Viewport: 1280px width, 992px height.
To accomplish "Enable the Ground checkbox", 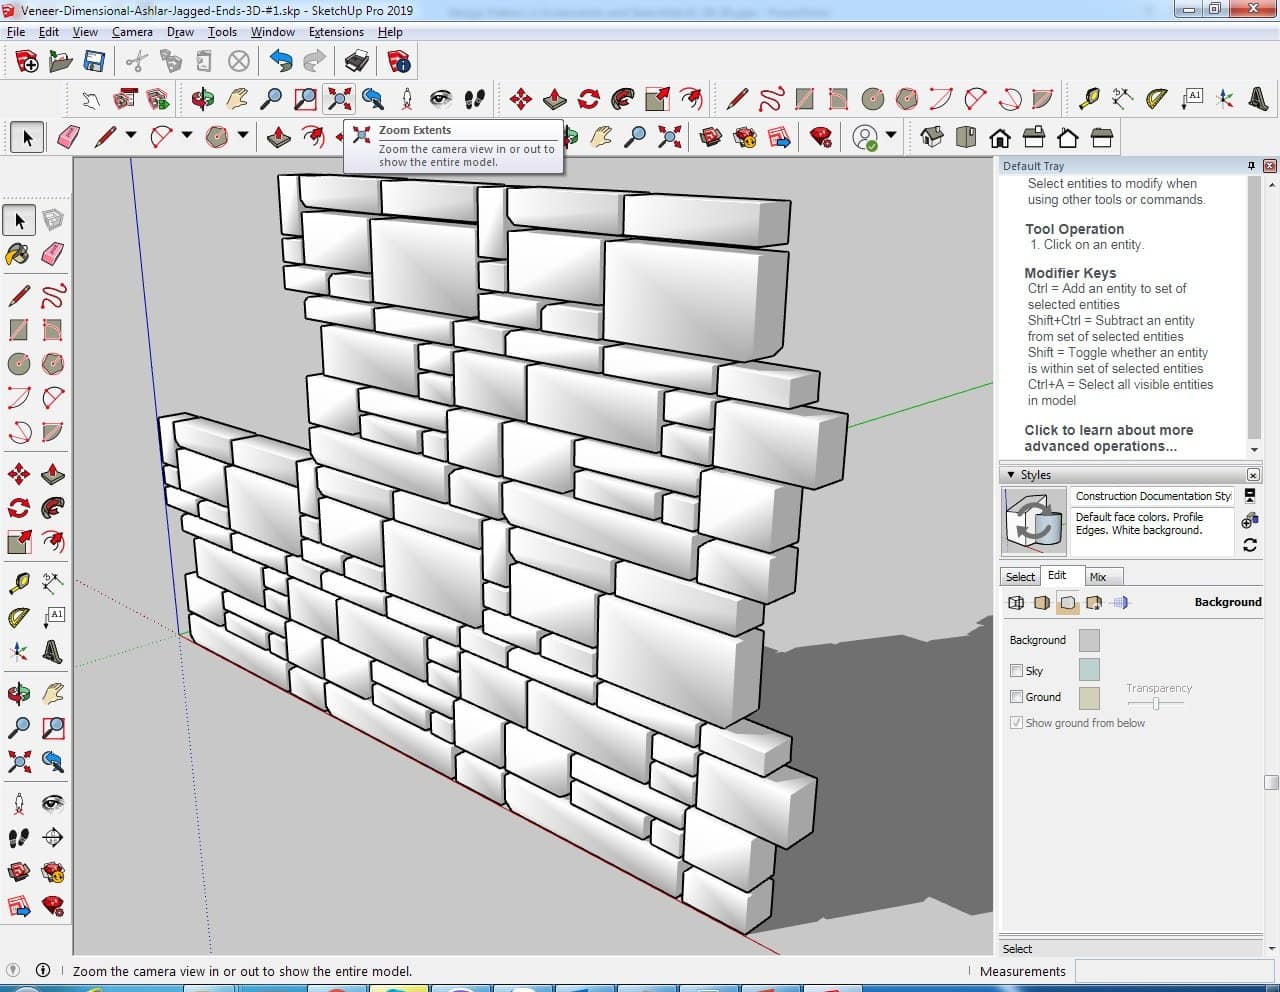I will [1017, 697].
